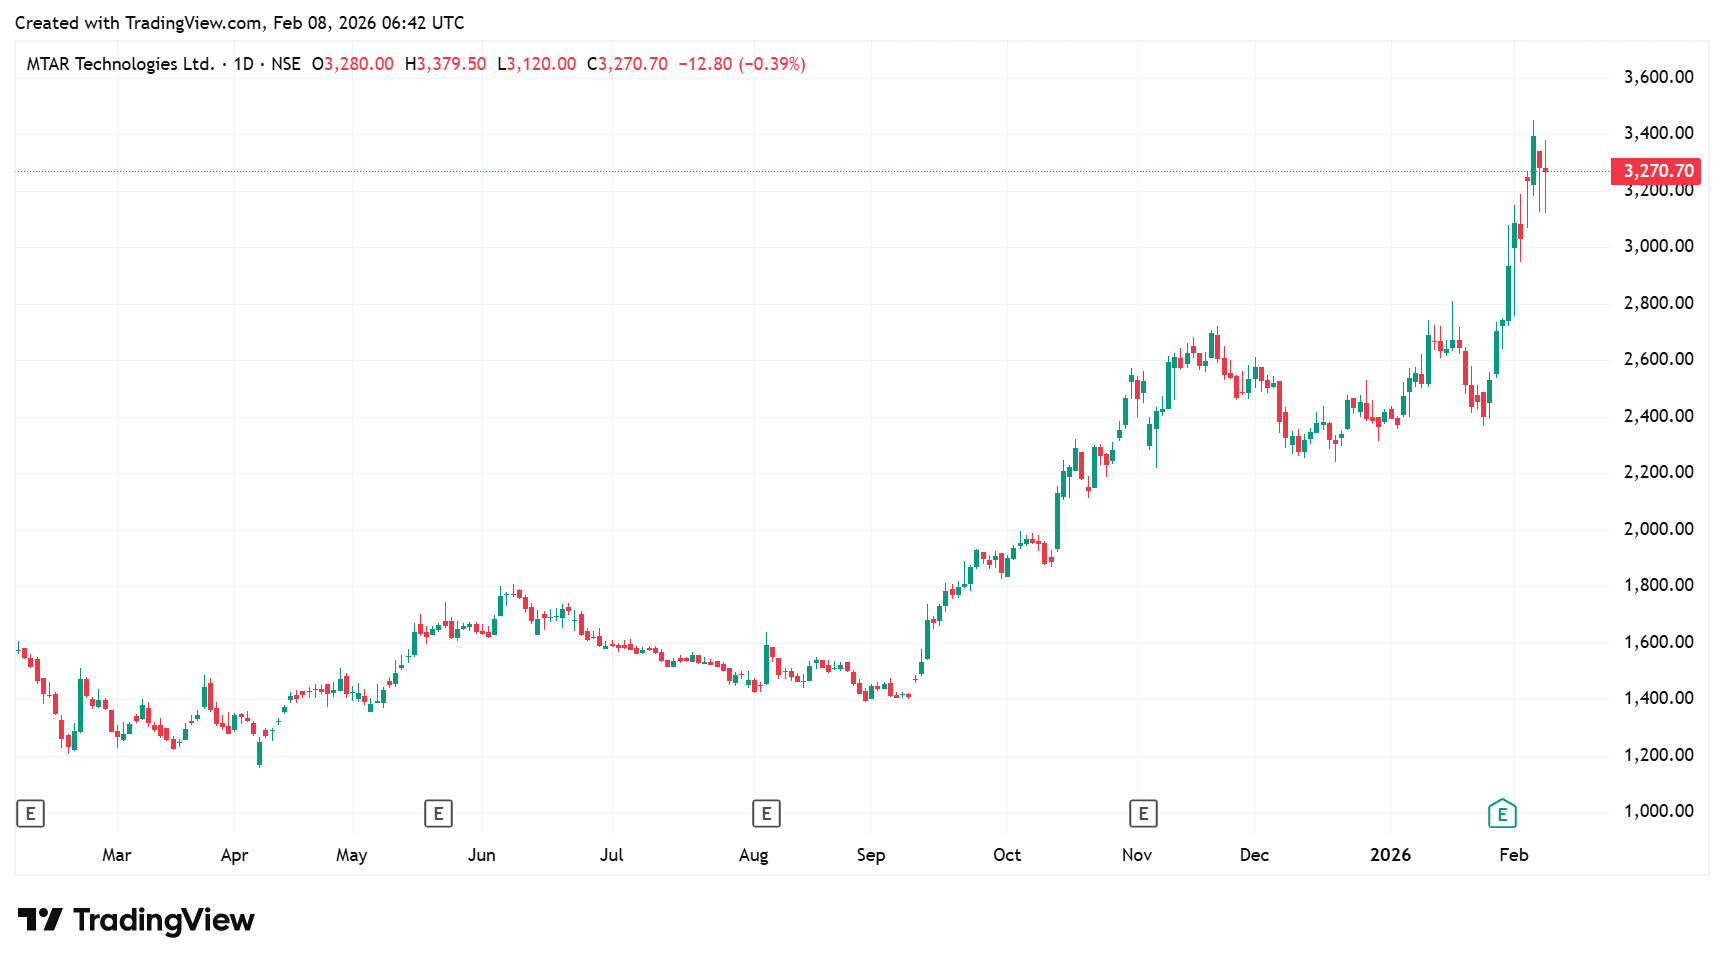Click the open value O3,280.00 in the legend
The image size is (1724, 965).
pos(353,64)
